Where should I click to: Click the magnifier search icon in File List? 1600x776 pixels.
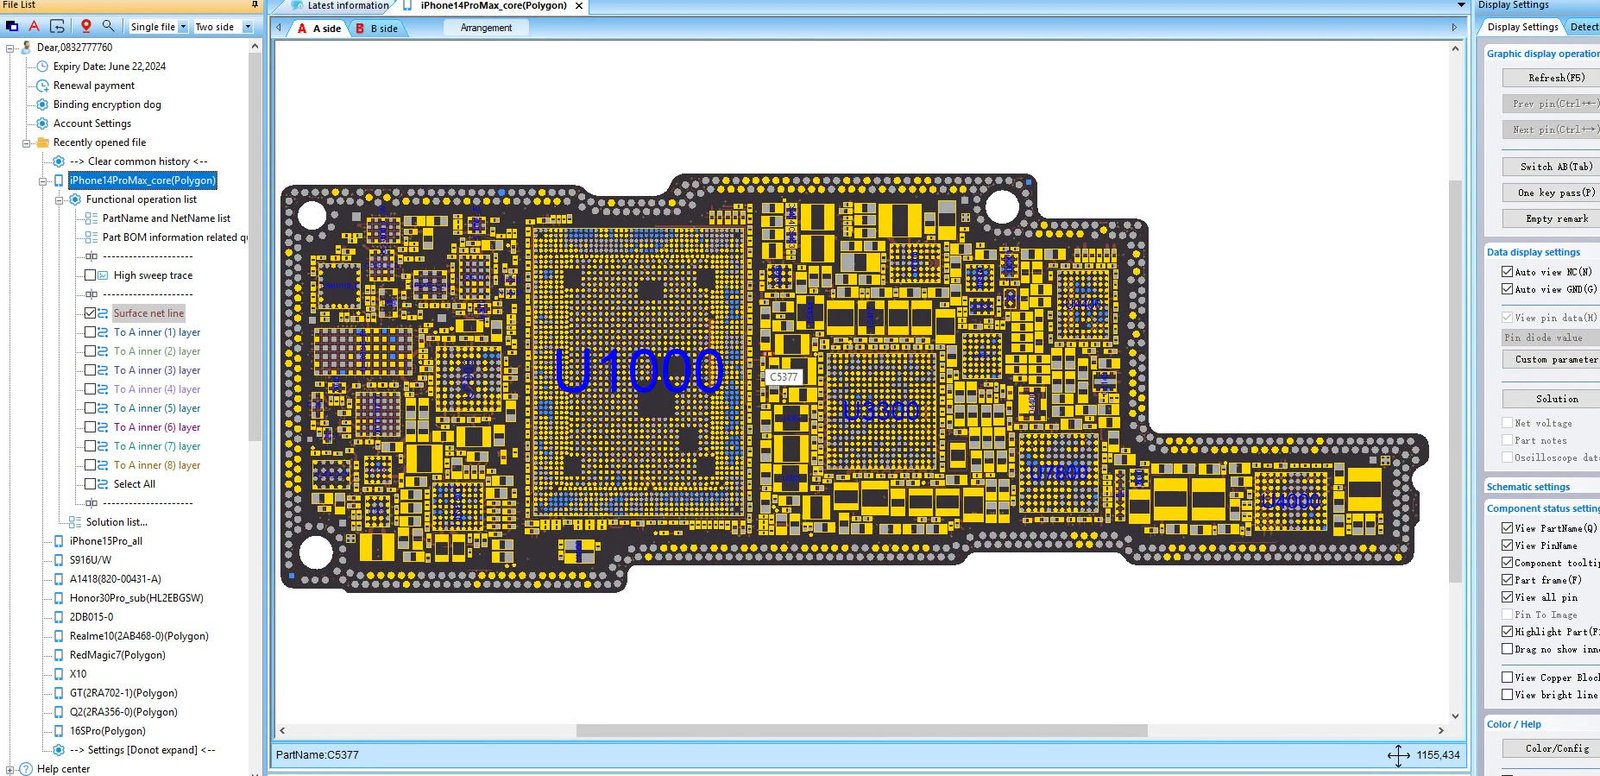pyautogui.click(x=108, y=26)
